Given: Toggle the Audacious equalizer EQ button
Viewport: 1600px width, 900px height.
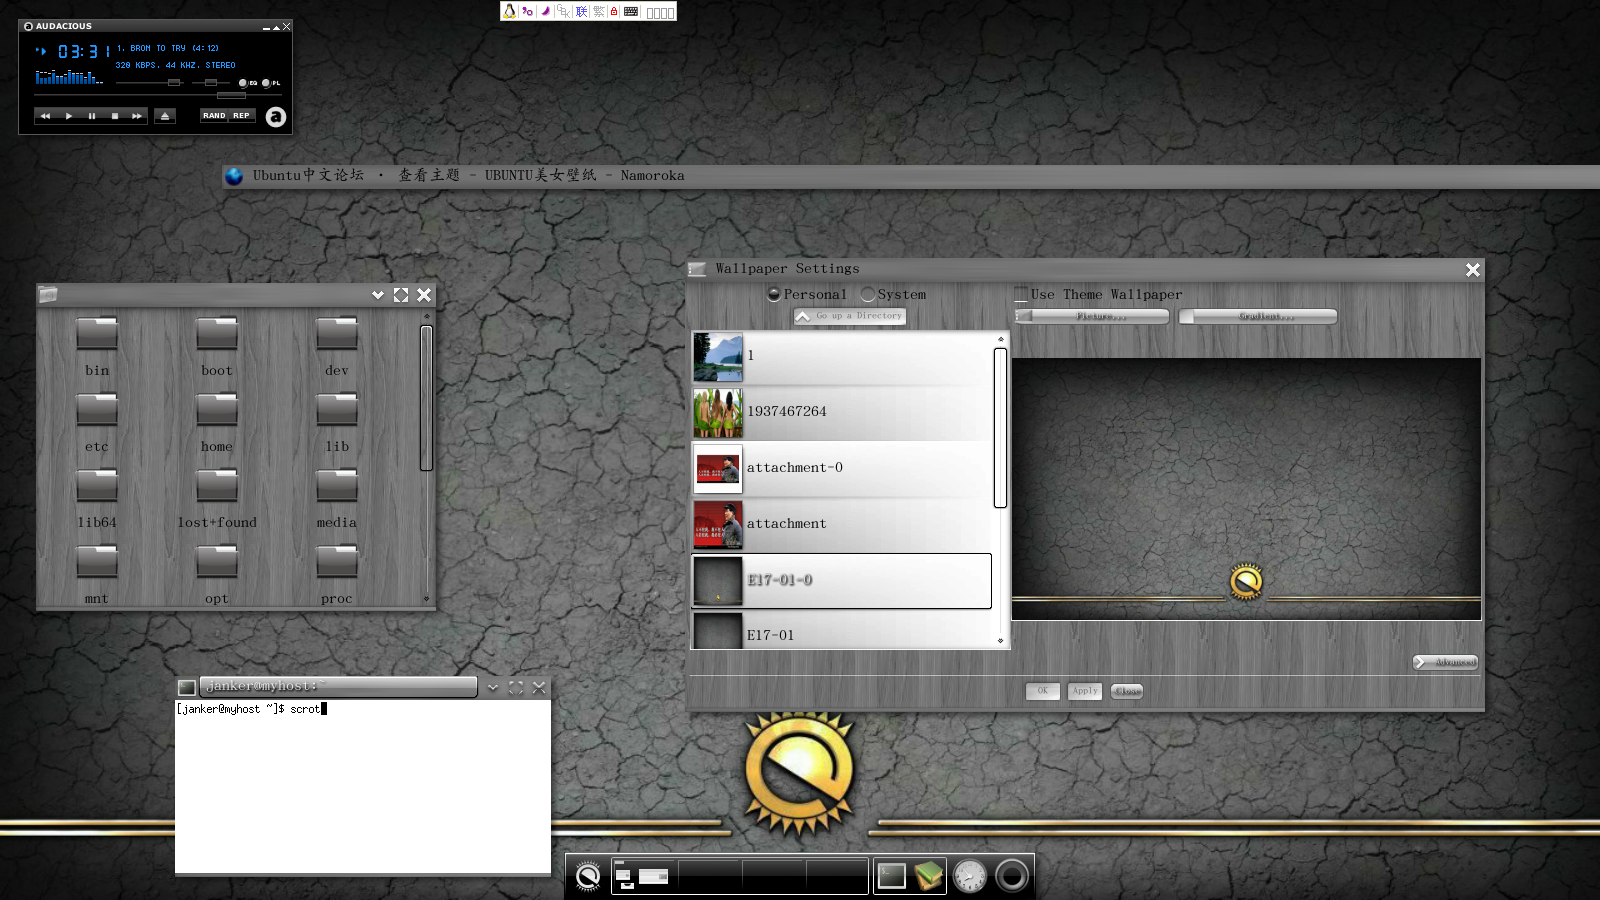Looking at the screenshot, I should [244, 83].
